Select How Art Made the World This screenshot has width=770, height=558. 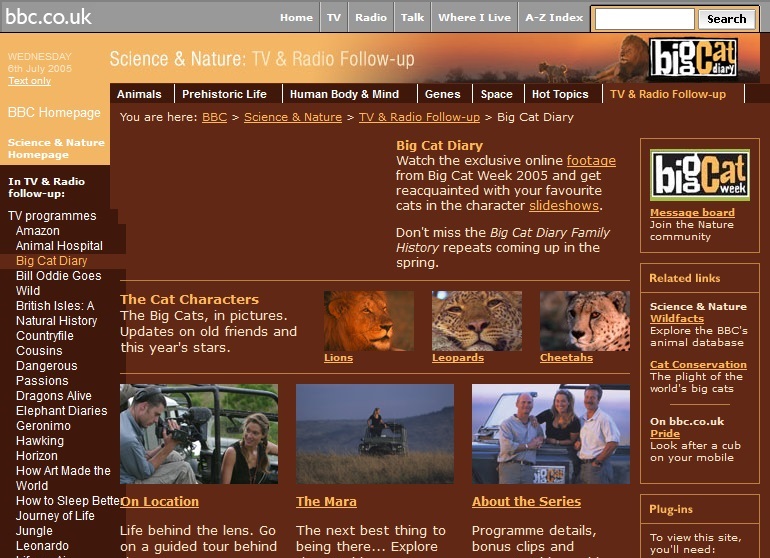pos(63,478)
